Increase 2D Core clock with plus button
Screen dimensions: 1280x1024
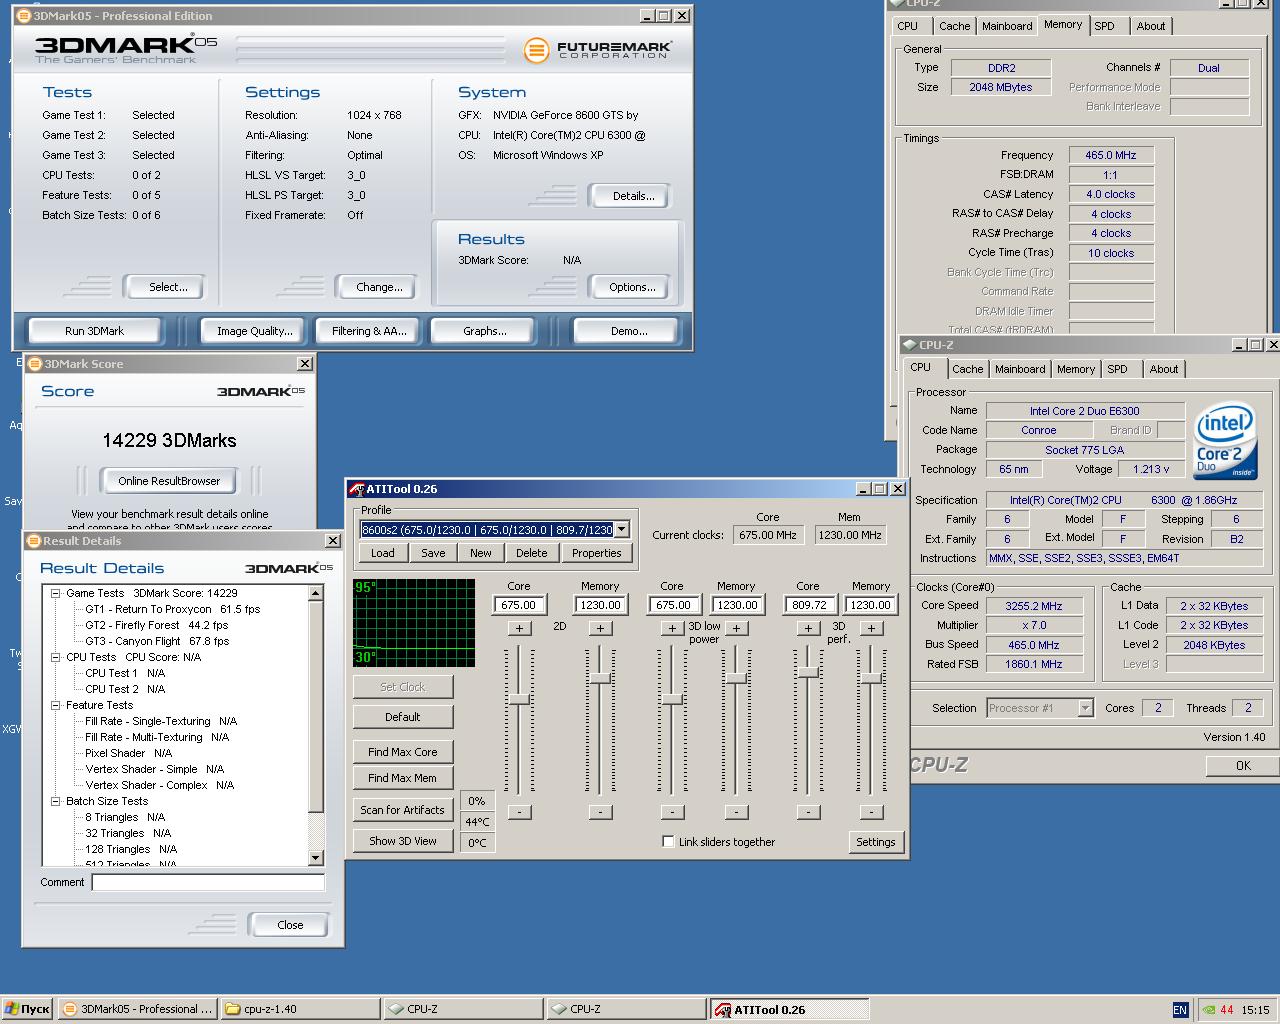click(x=519, y=628)
